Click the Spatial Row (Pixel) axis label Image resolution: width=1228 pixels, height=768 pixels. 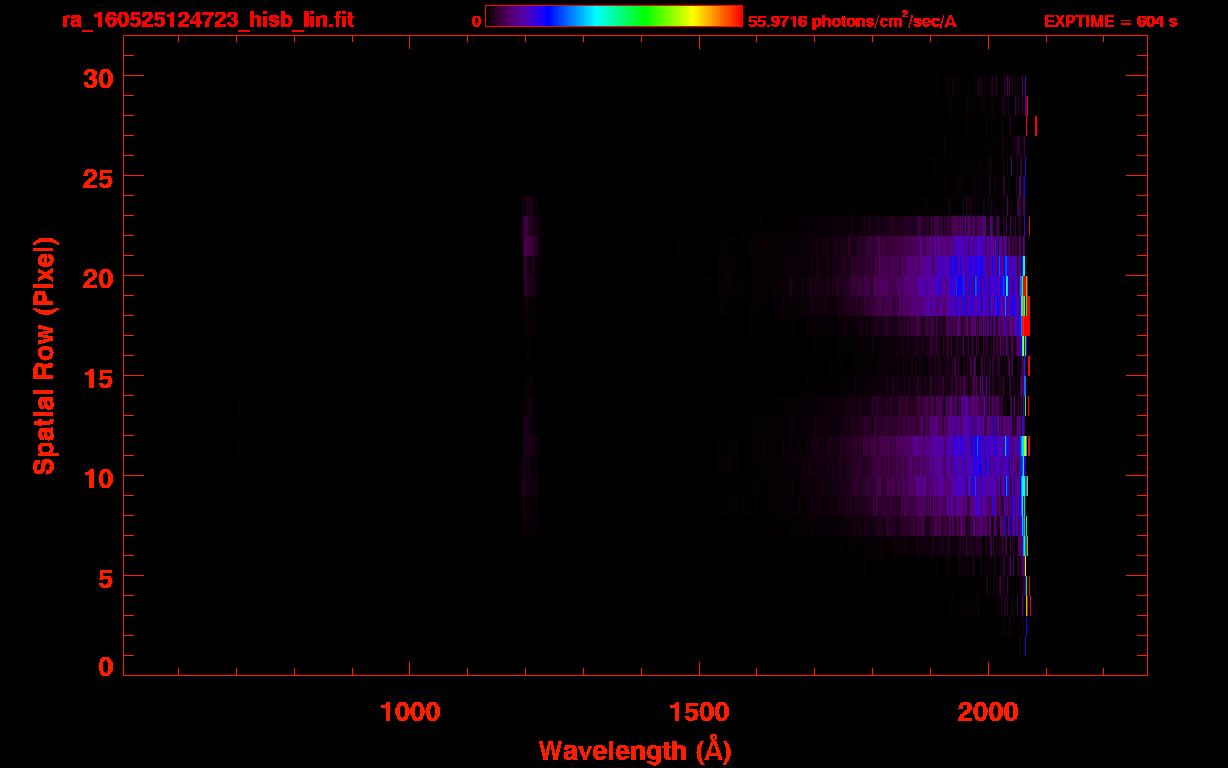coord(44,355)
